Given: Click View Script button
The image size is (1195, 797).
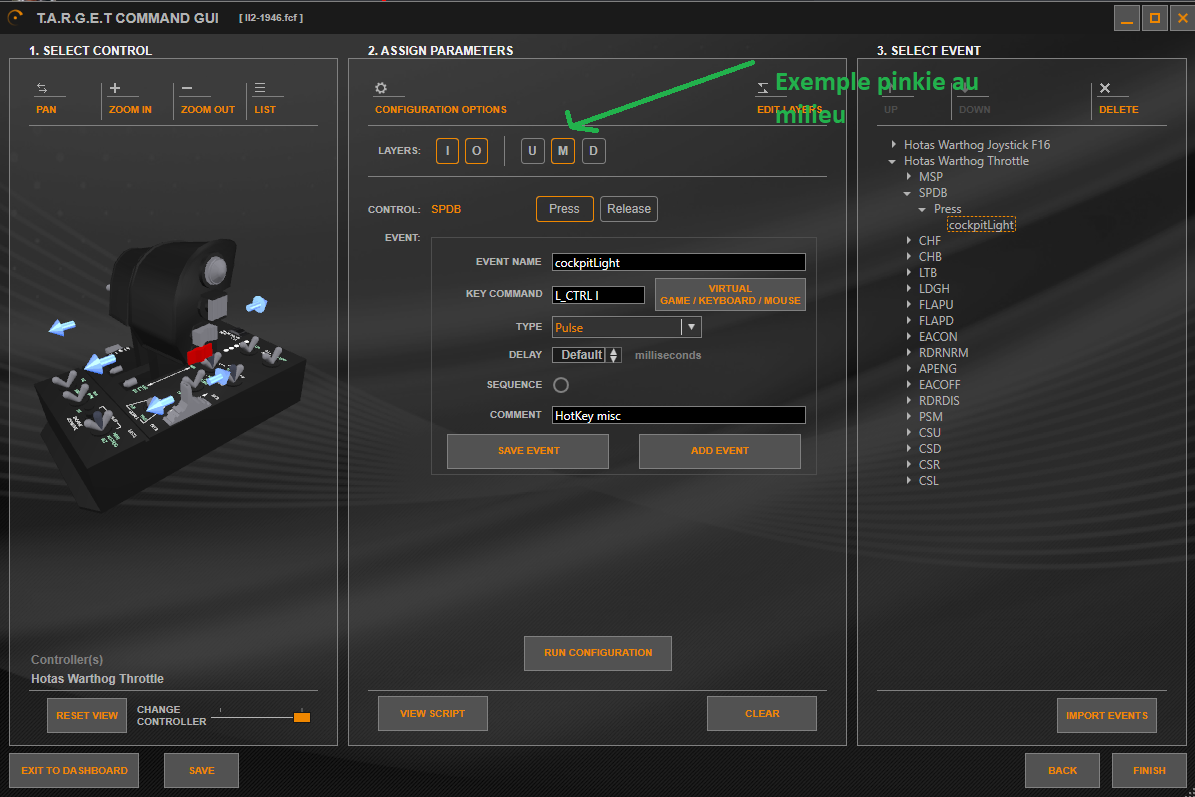Looking at the screenshot, I should (433, 714).
